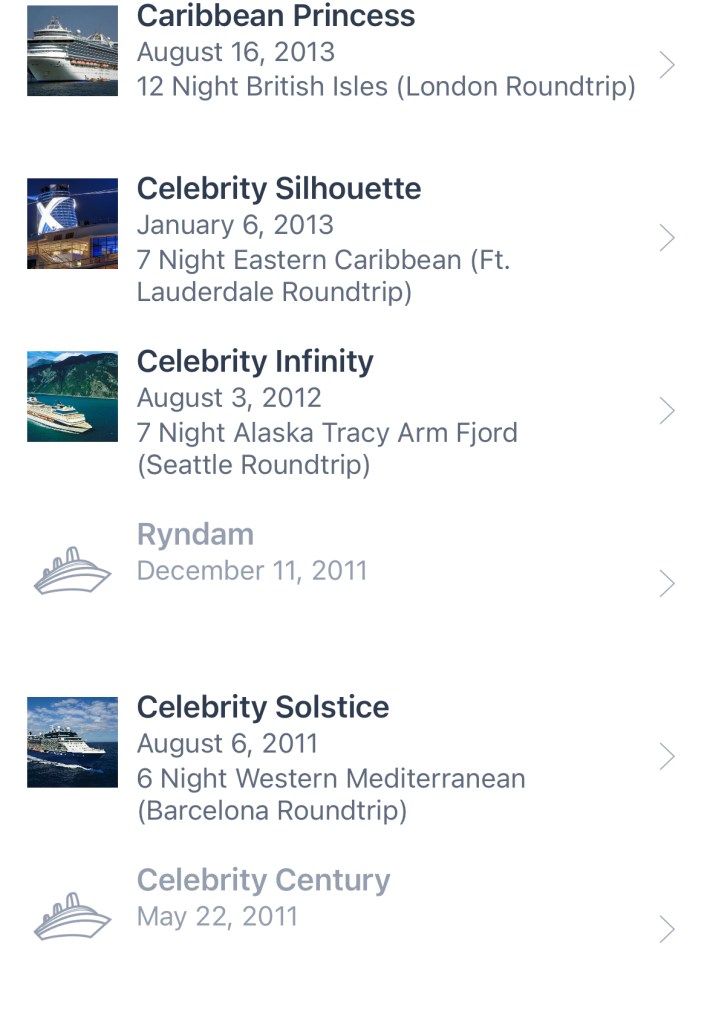Tap the 12 Night British Isles itinerary
The height and width of the screenshot is (1024, 713).
[x=386, y=87]
